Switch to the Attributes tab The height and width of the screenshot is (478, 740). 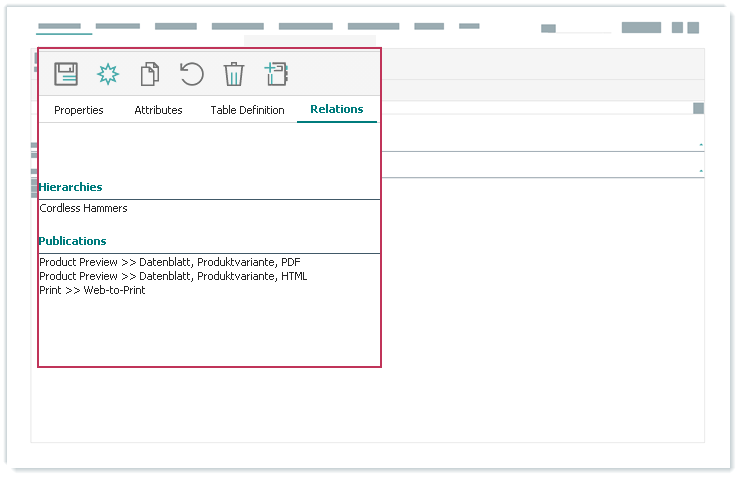click(x=158, y=110)
